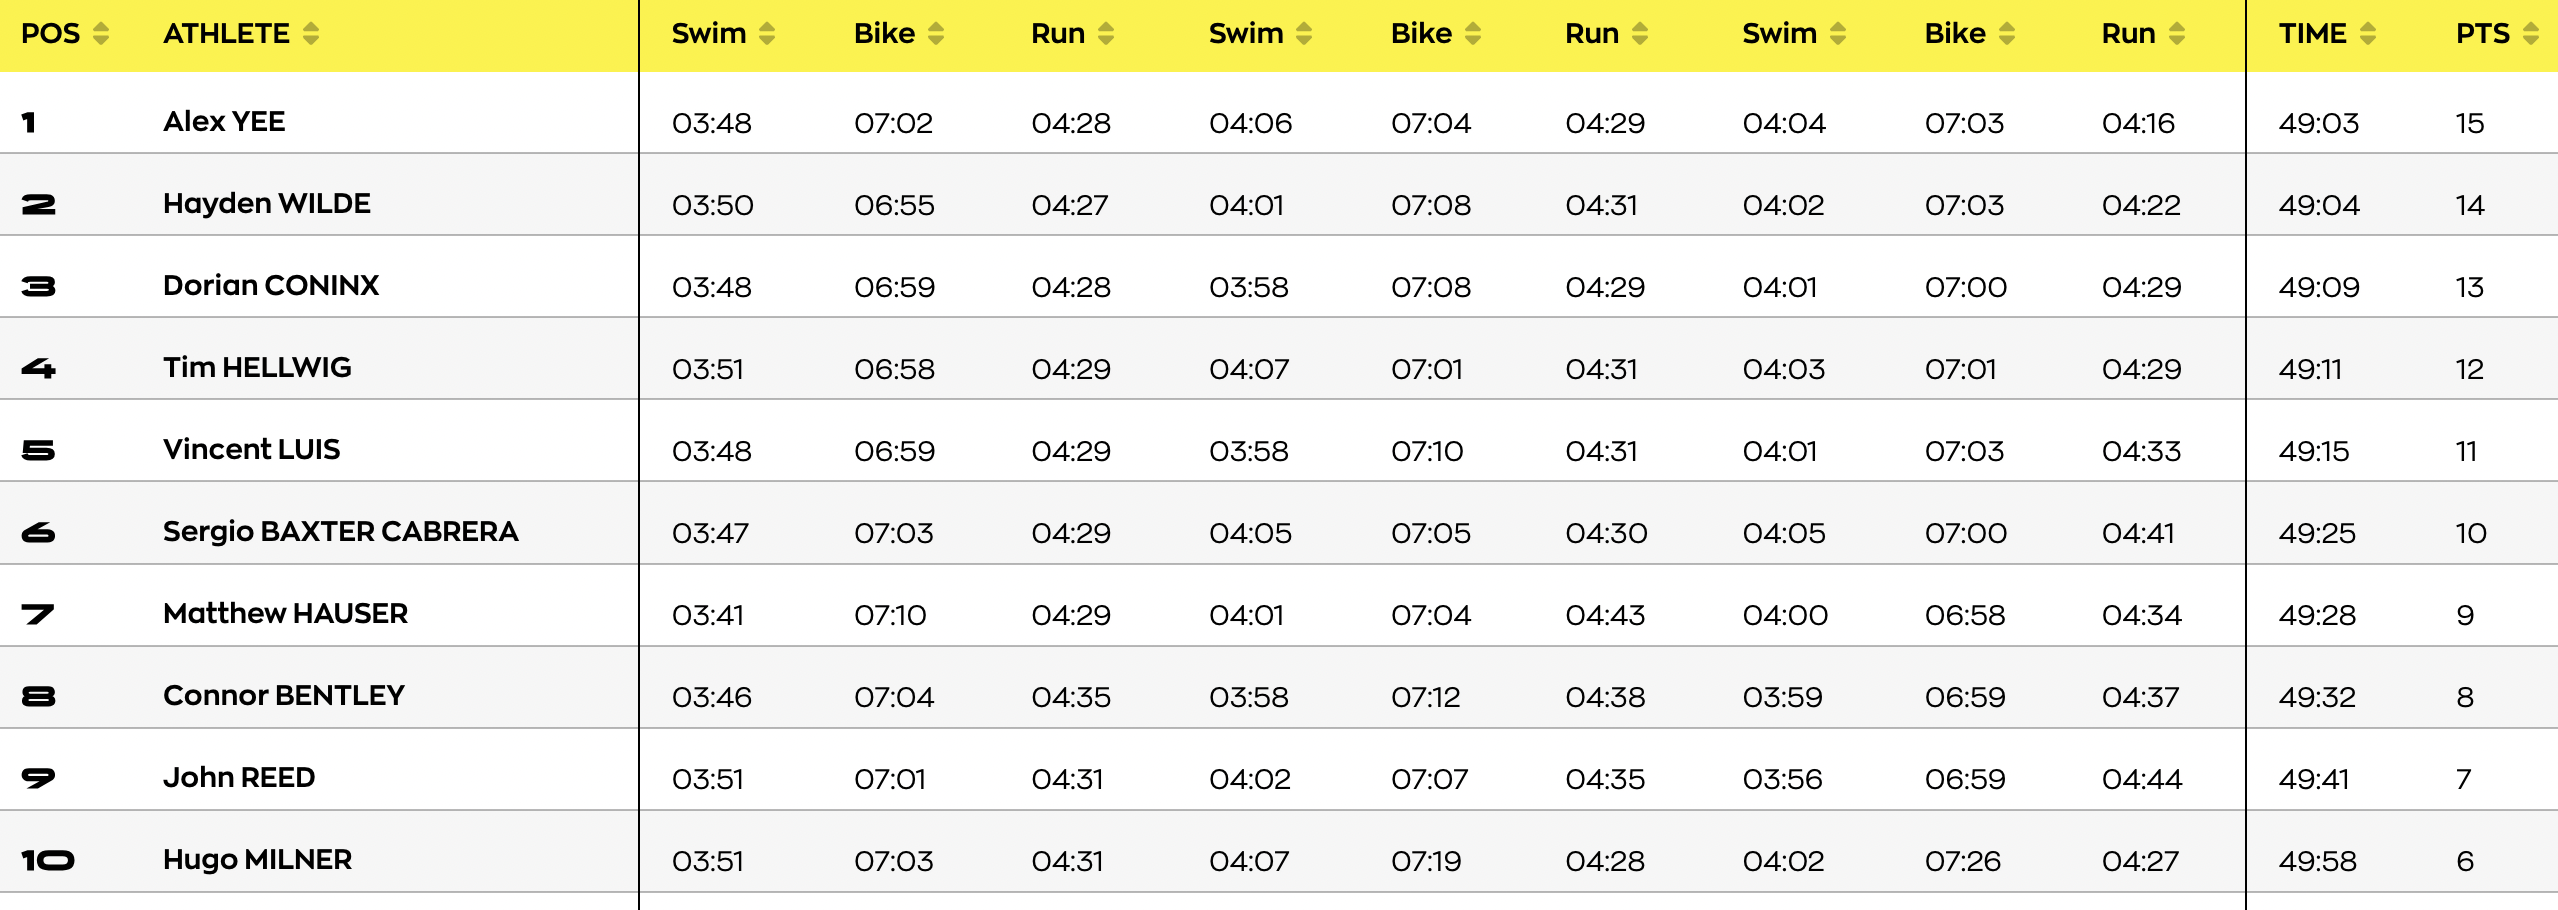2558x910 pixels.
Task: Click sort arrows on the first Bike column
Action: [x=936, y=34]
